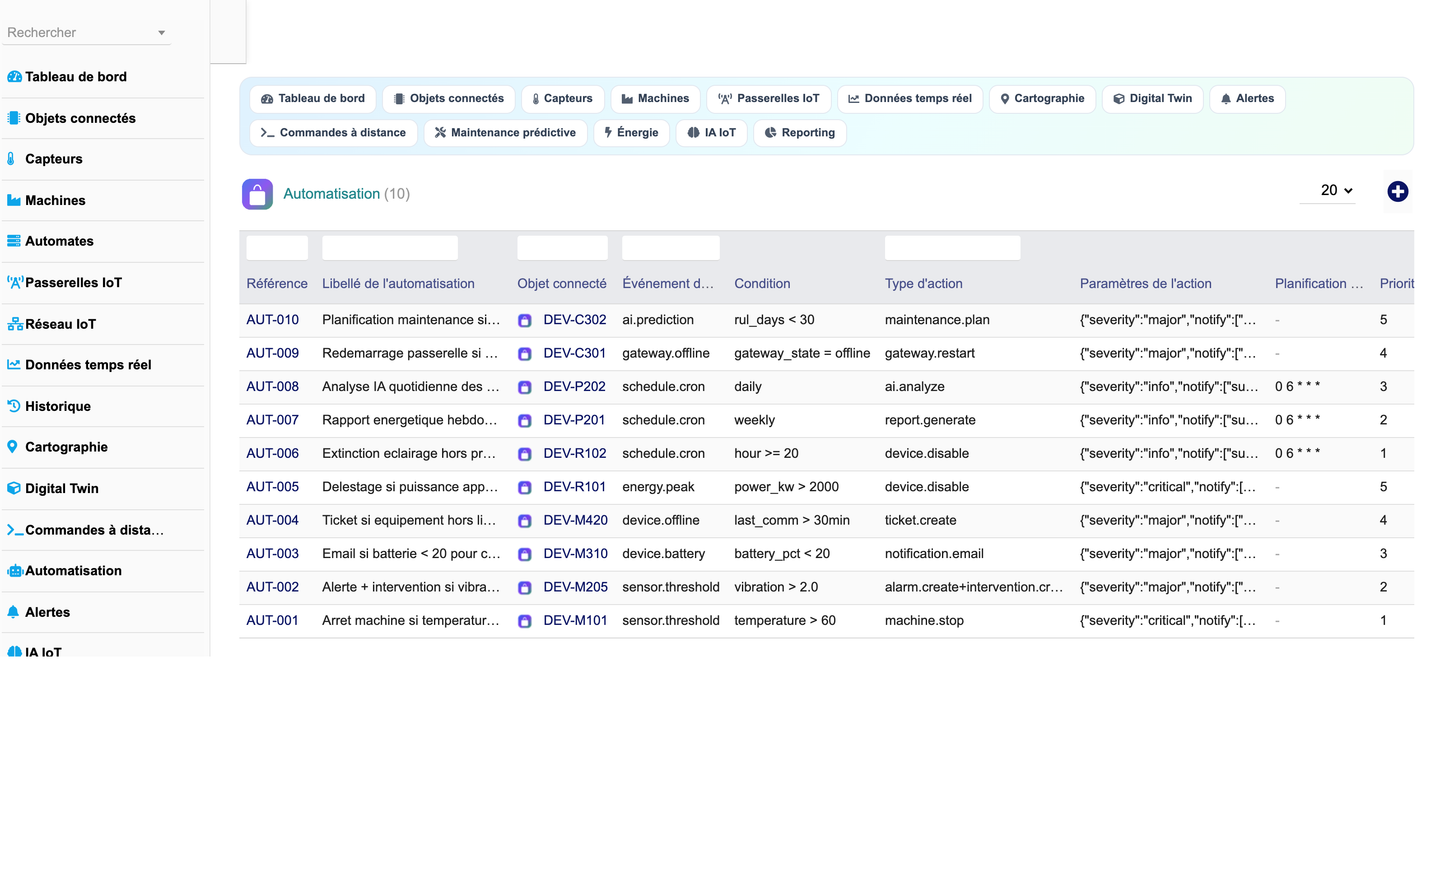The height and width of the screenshot is (894, 1445).
Task: Click the device icon beside DEV-P202
Action: (x=525, y=387)
